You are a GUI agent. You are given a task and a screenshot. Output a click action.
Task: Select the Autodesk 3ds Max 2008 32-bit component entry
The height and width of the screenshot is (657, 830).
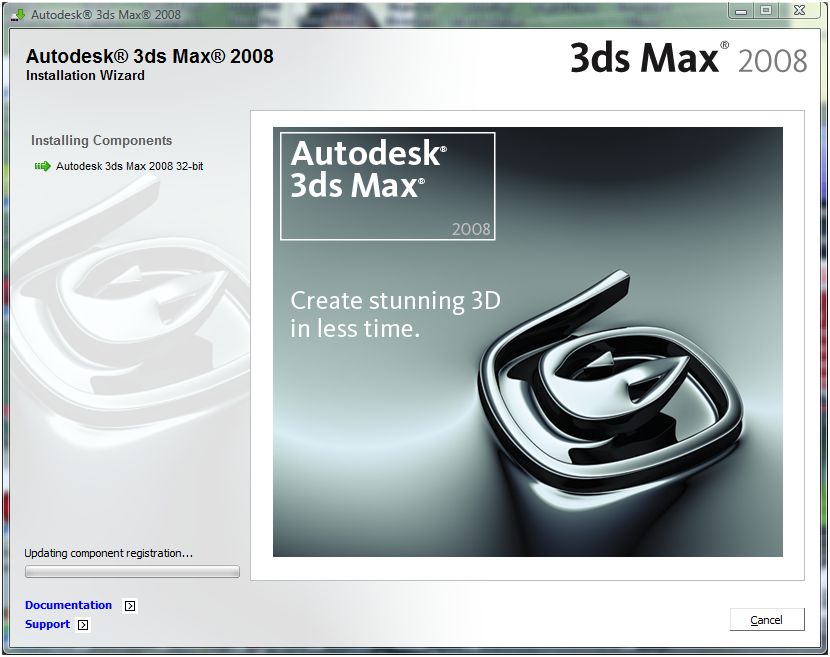(130, 166)
